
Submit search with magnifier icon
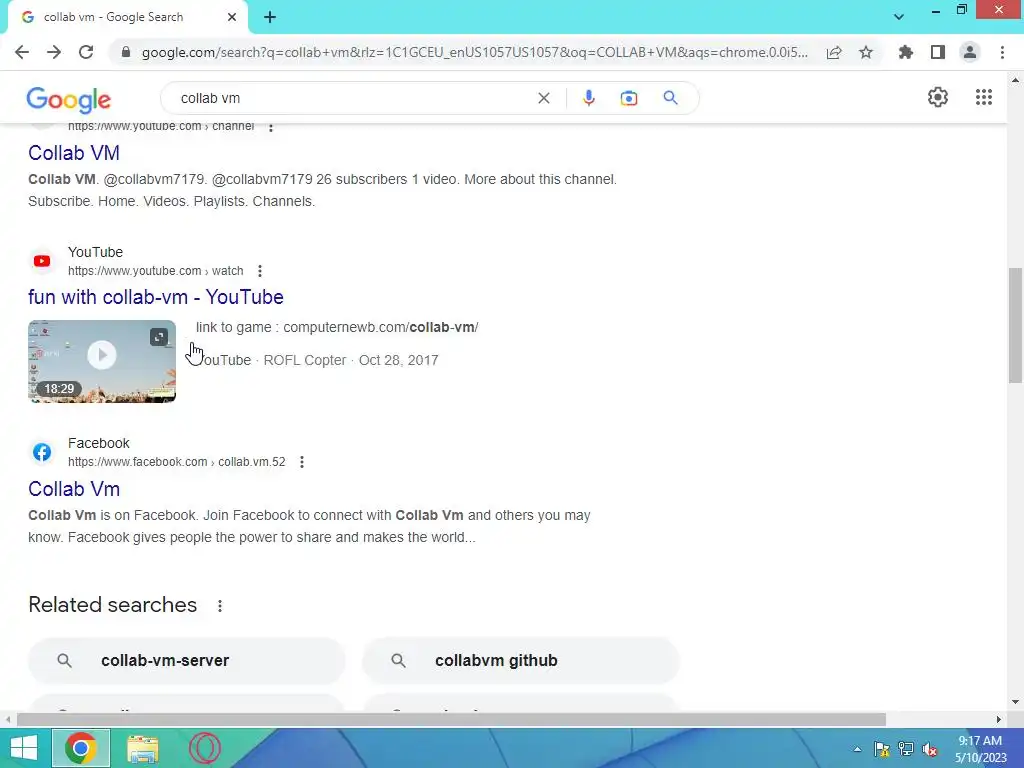click(670, 98)
